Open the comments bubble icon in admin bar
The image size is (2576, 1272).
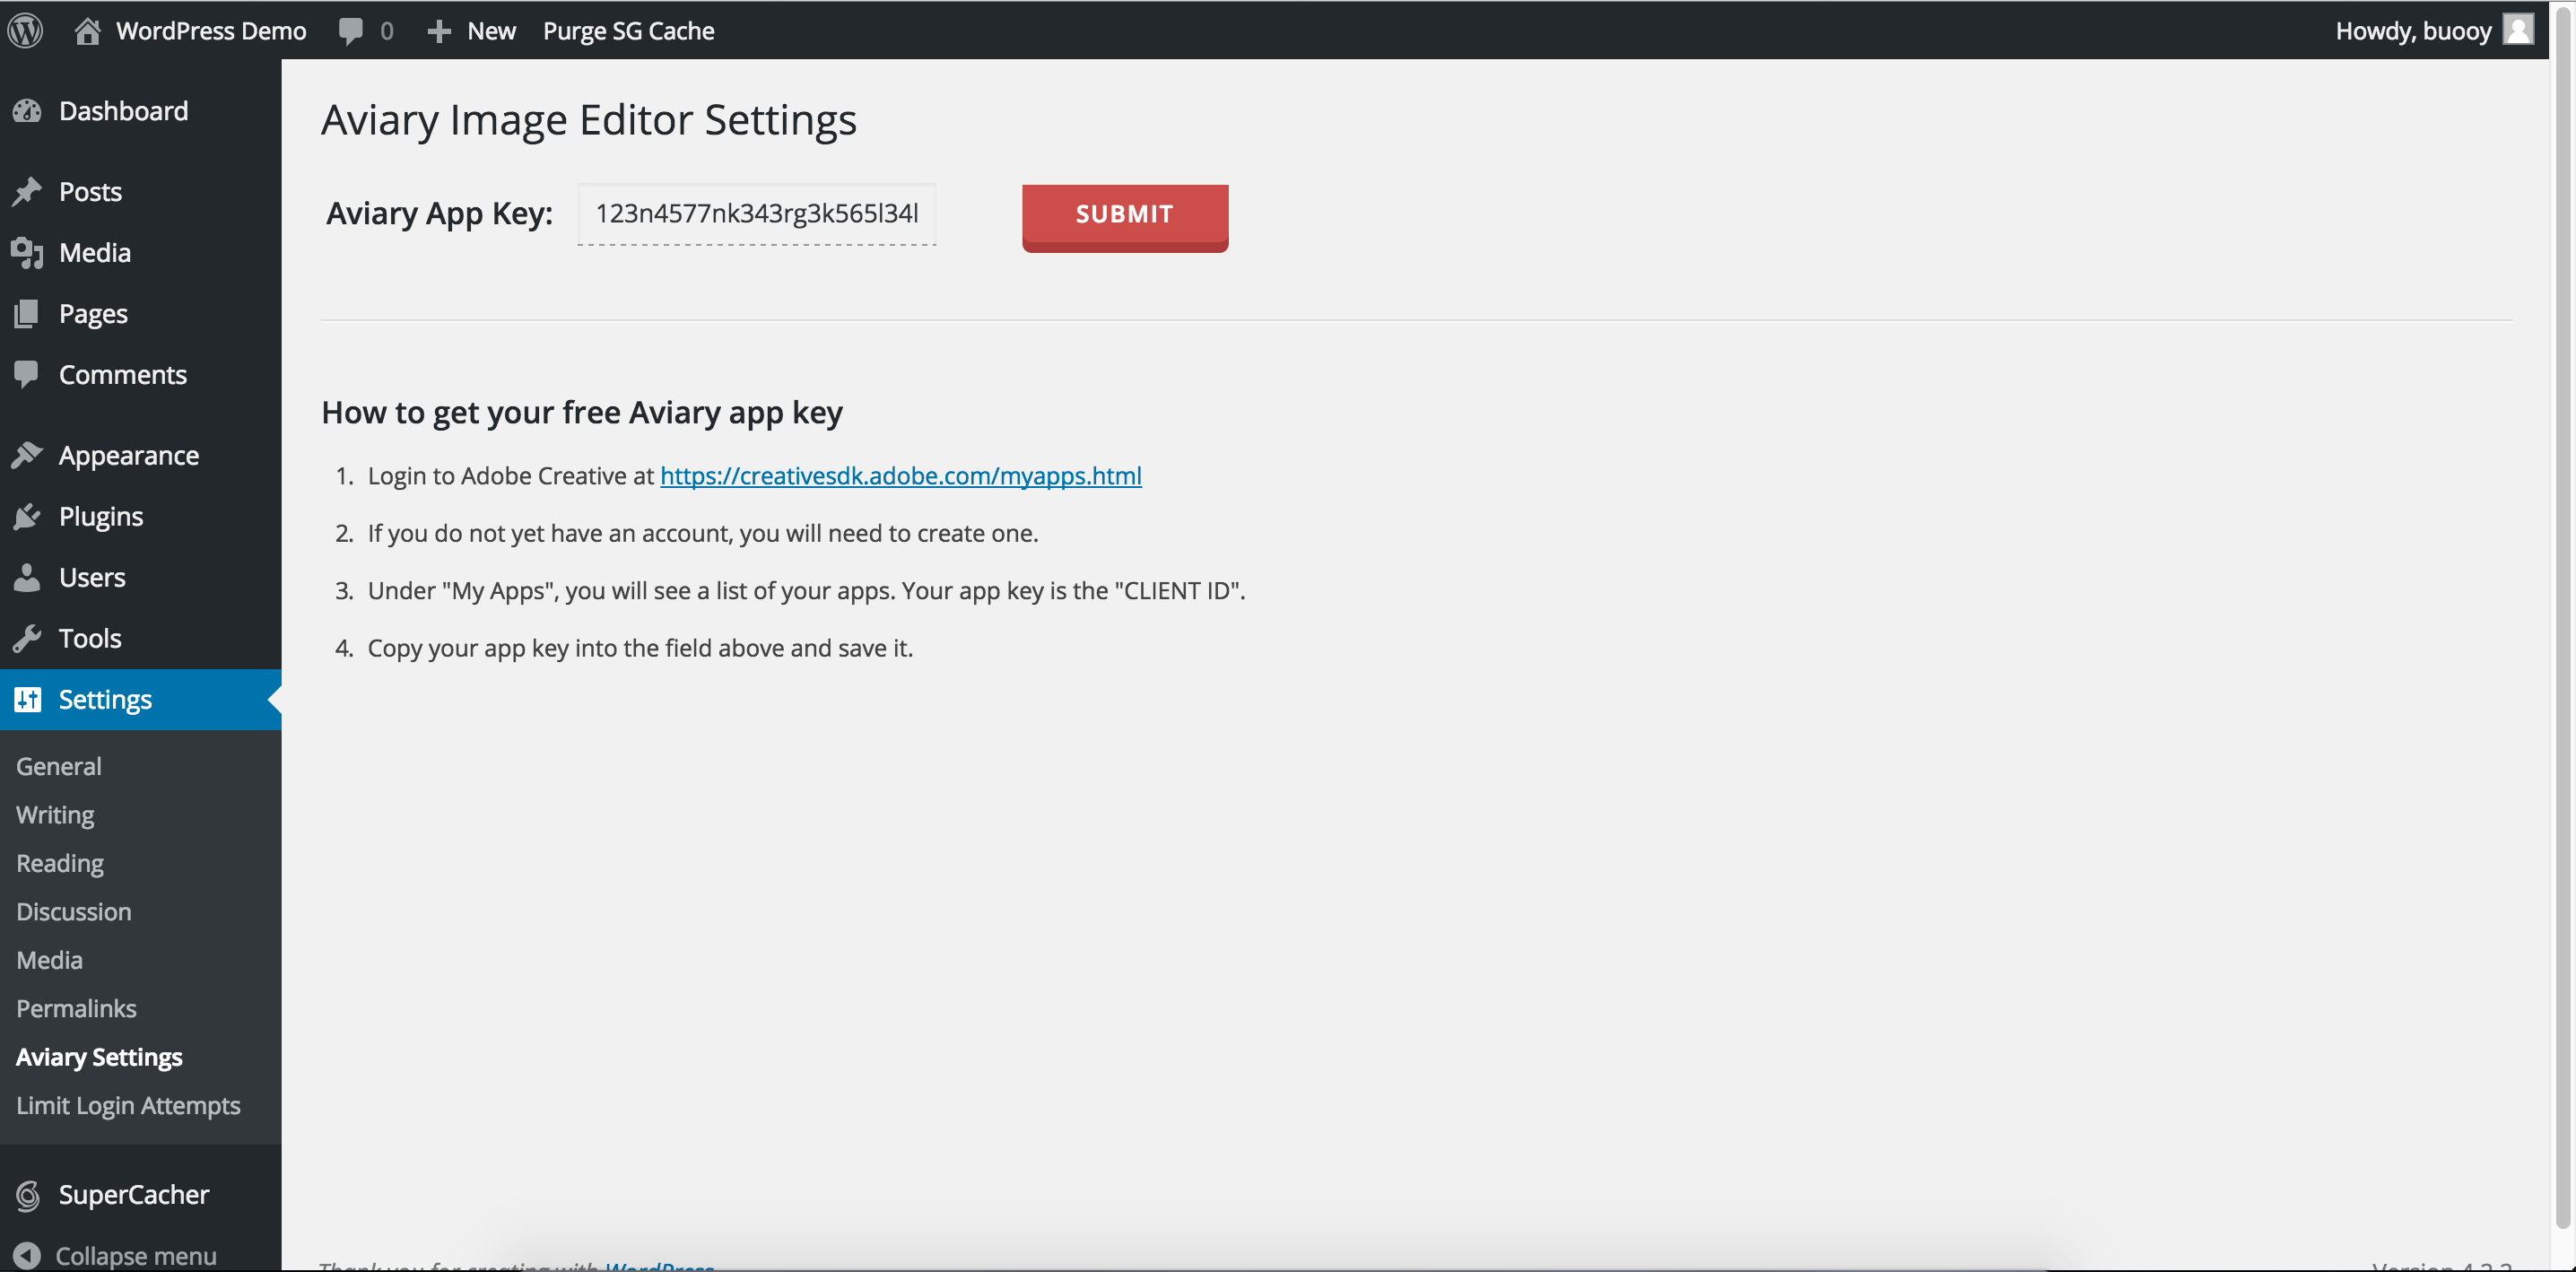(x=350, y=31)
